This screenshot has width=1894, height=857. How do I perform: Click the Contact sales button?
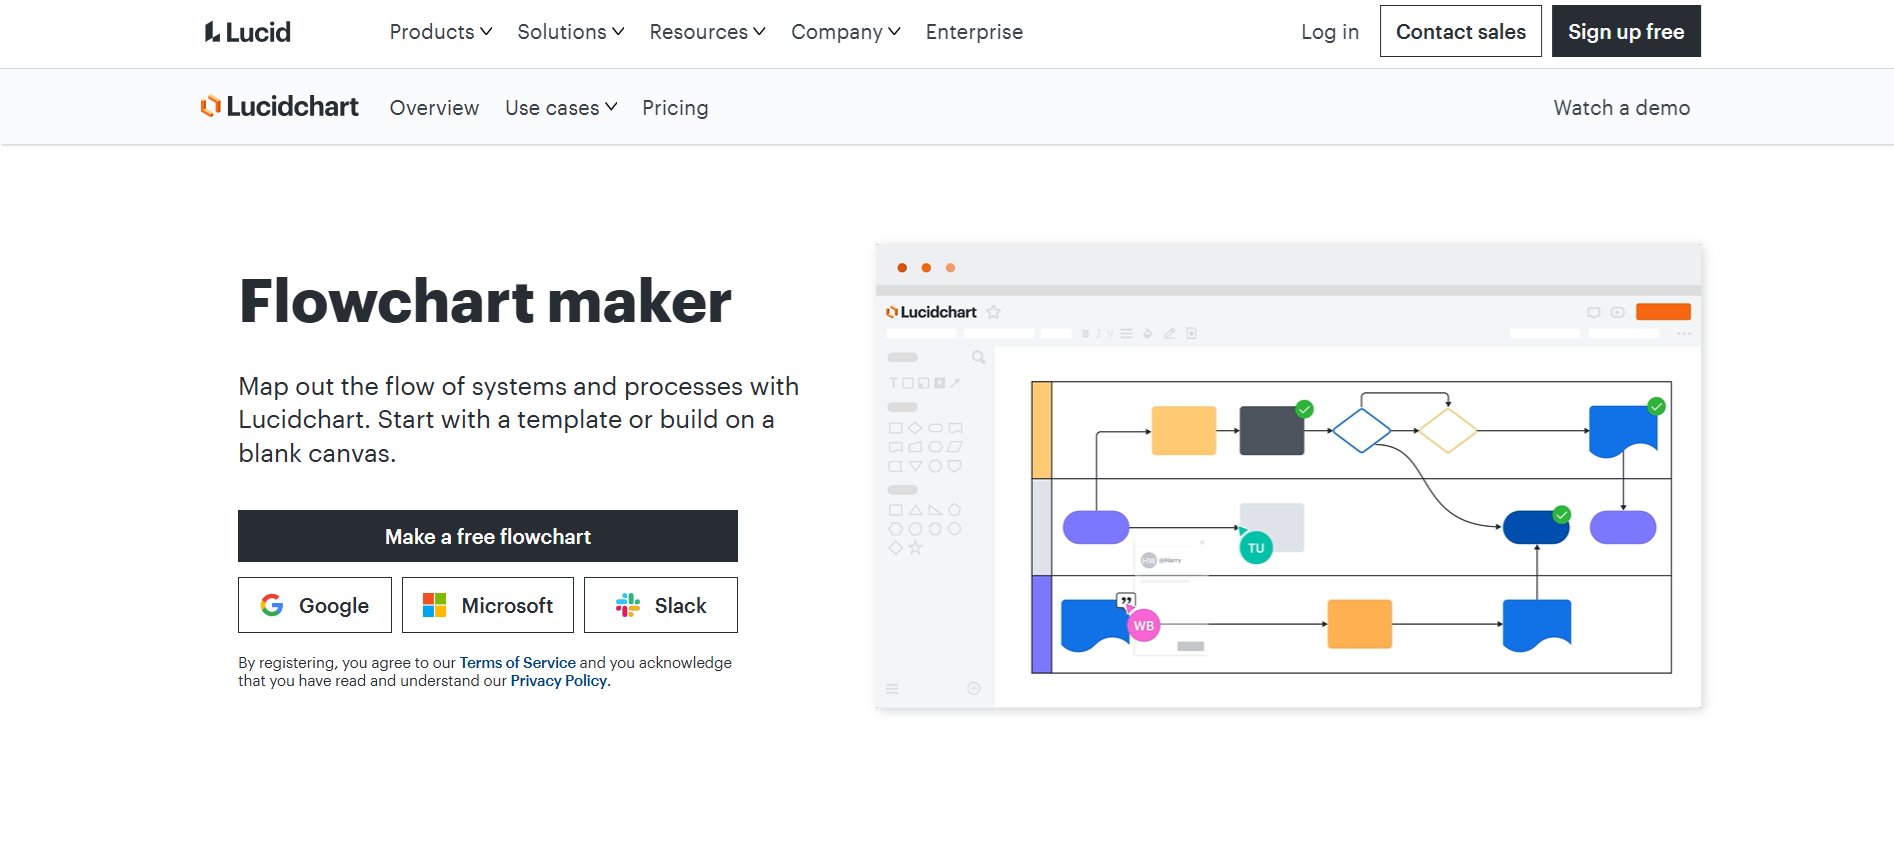[1461, 31]
